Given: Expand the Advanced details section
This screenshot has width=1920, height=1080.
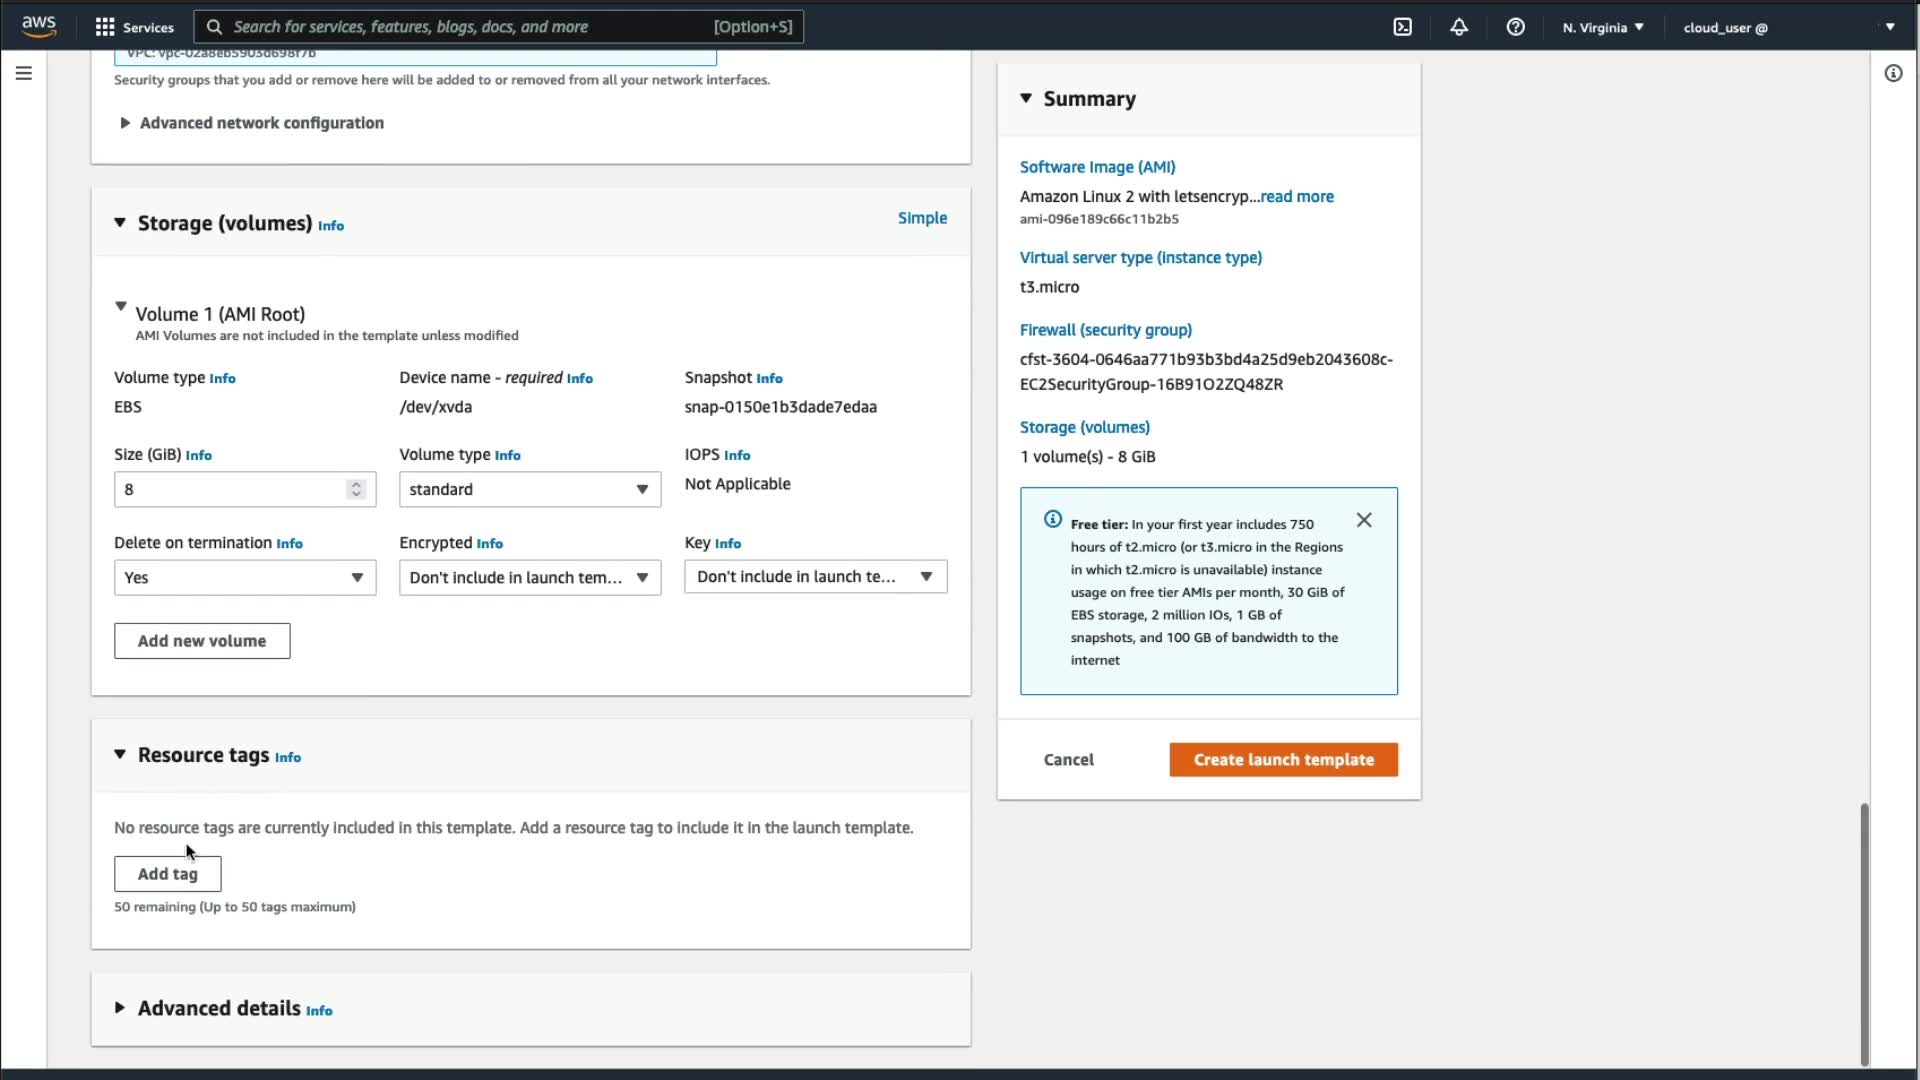Looking at the screenshot, I should click(x=120, y=1008).
